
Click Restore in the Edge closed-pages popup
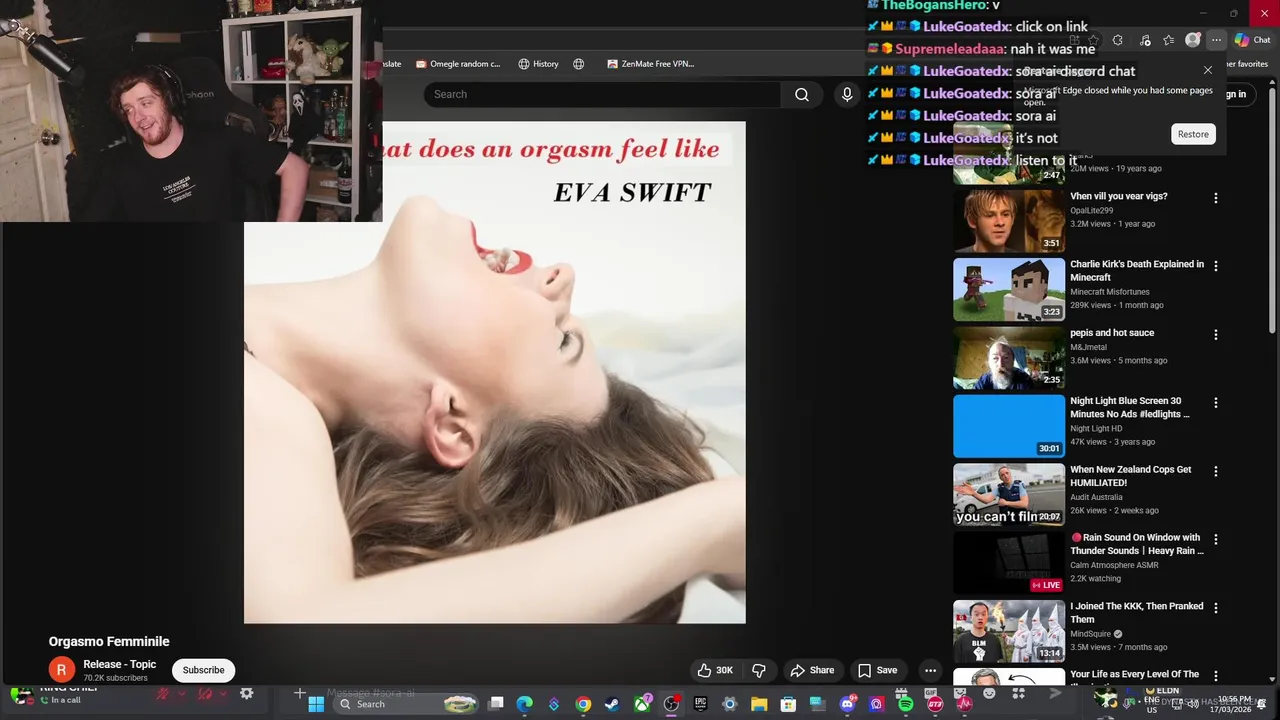(1193, 134)
